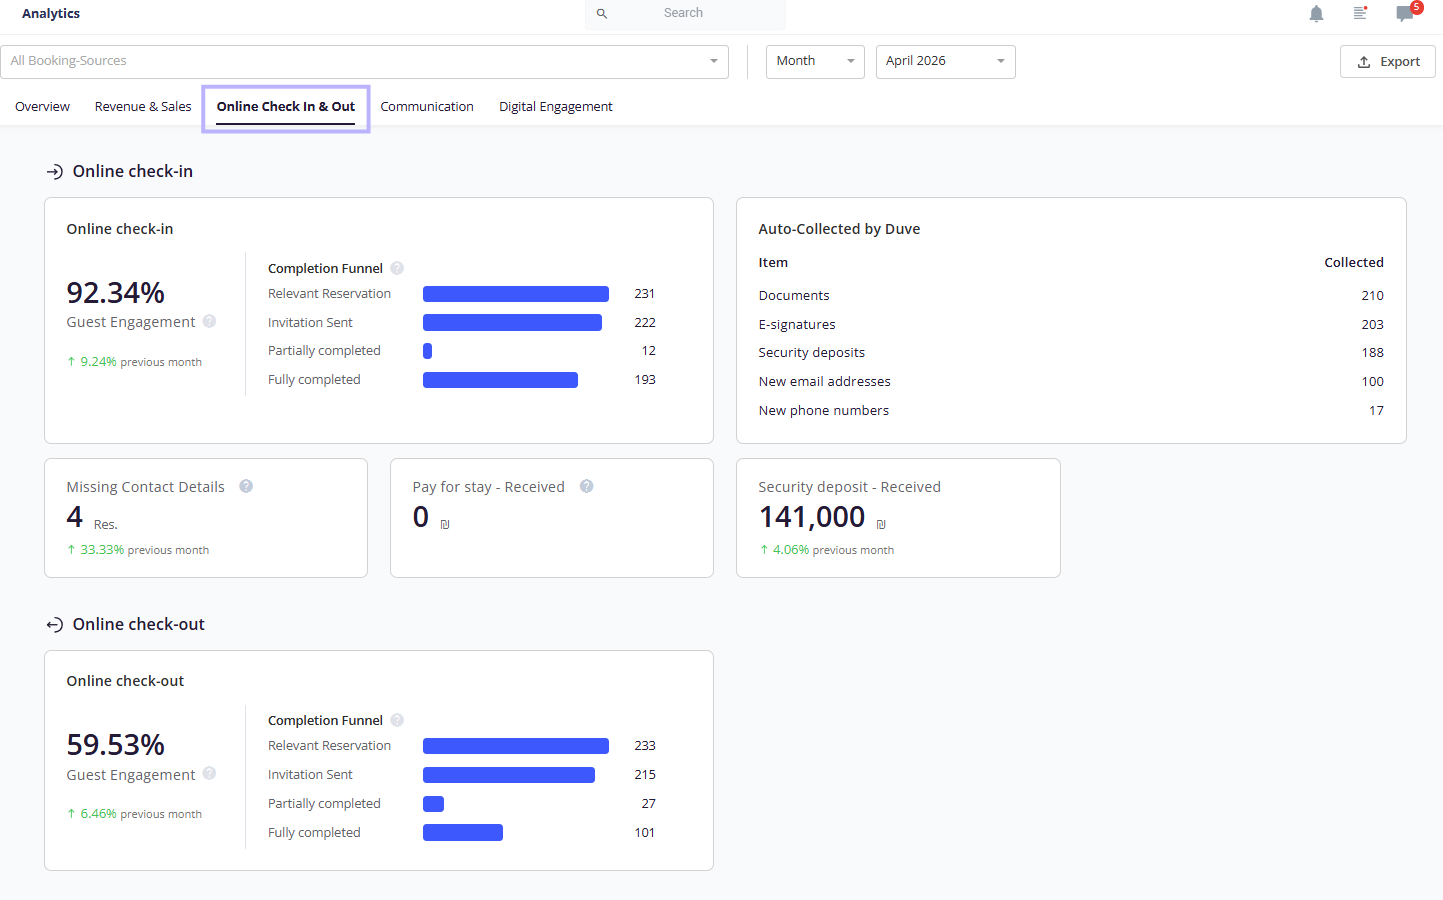The width and height of the screenshot is (1443, 900).
Task: Open the chat messages icon with badge
Action: click(x=1406, y=14)
